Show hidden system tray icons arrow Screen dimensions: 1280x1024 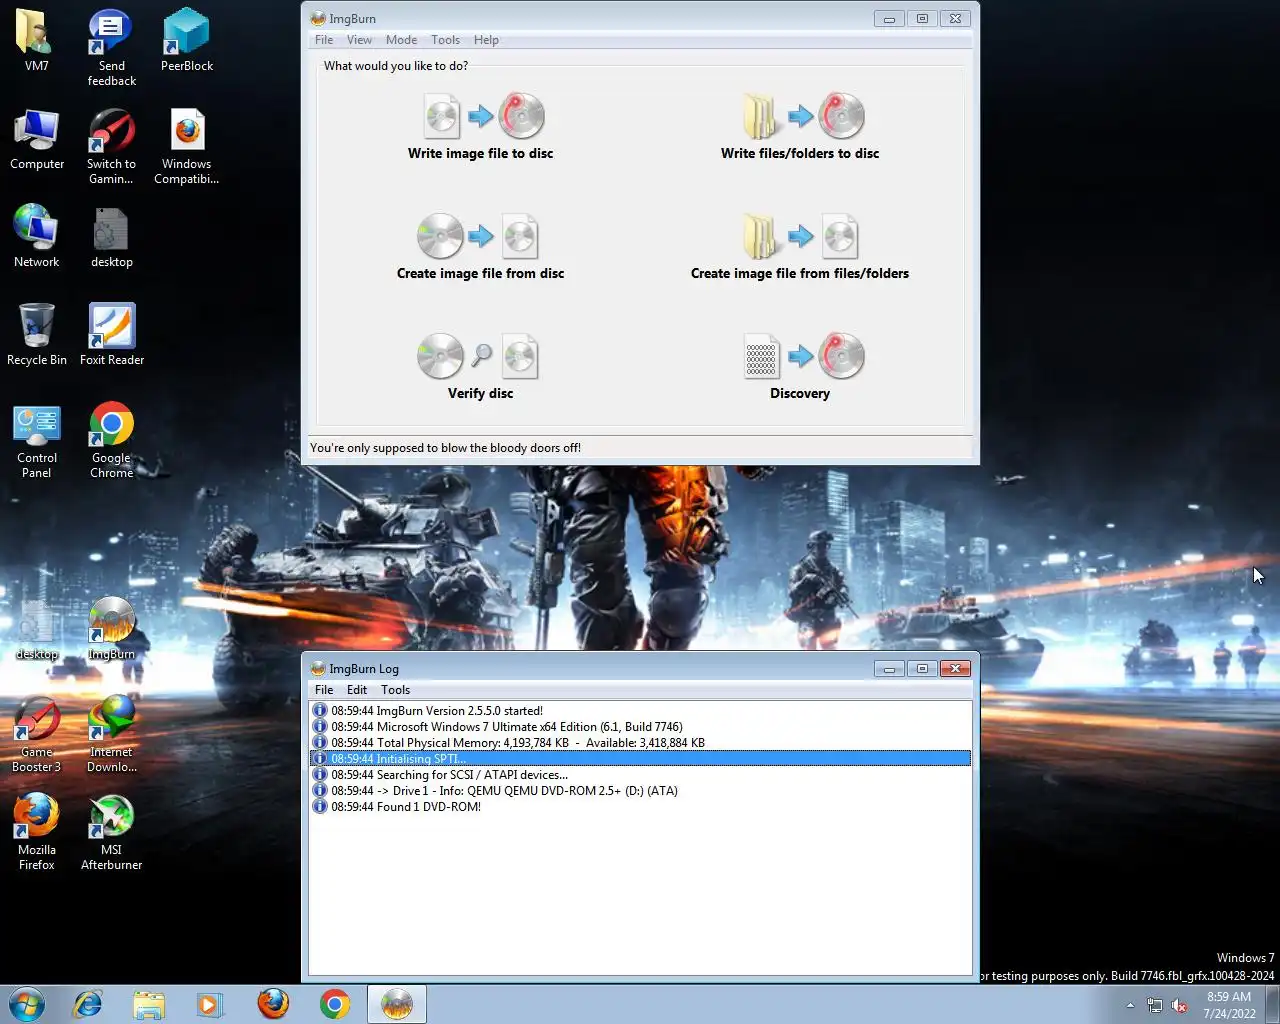[x=1130, y=1005]
